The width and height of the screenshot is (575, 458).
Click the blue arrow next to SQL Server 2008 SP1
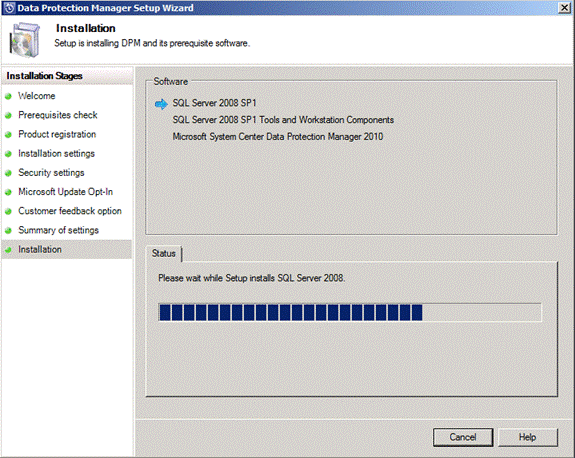161,104
